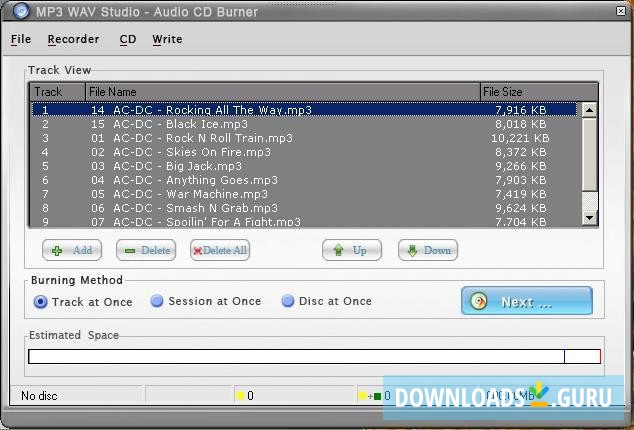Open the Write menu
Viewport: 634px width, 430px height.
click(x=167, y=39)
